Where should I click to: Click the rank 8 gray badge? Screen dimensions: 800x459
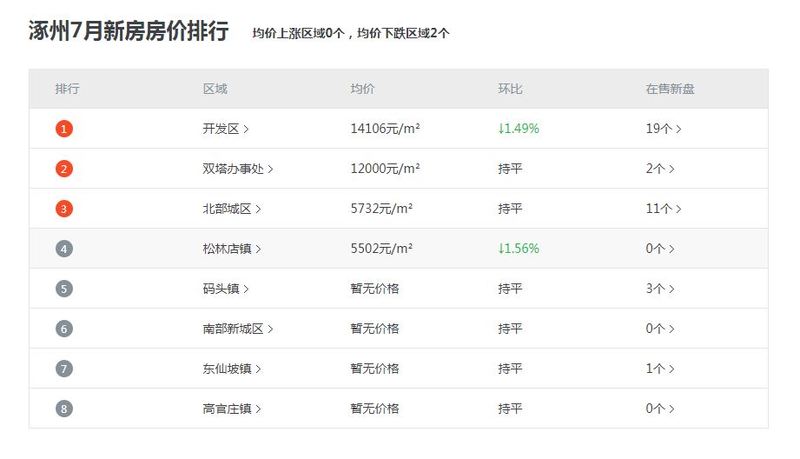click(64, 409)
